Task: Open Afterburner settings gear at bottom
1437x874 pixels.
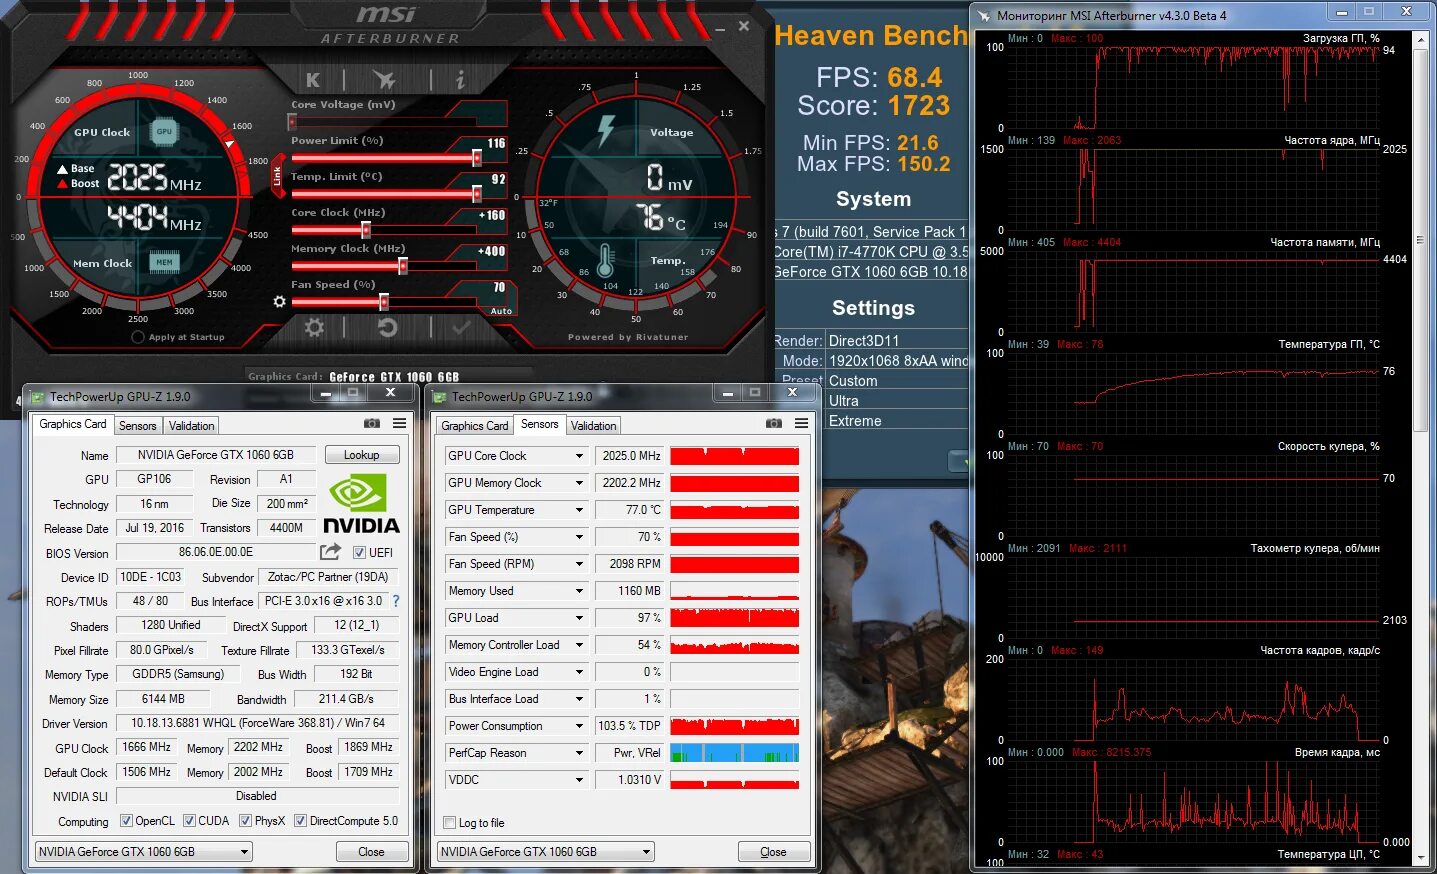Action: 314,327
